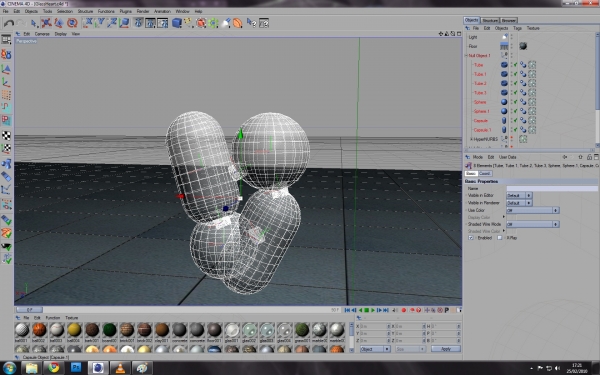Select the Rotate tool in the toolbar

click(x=72, y=23)
